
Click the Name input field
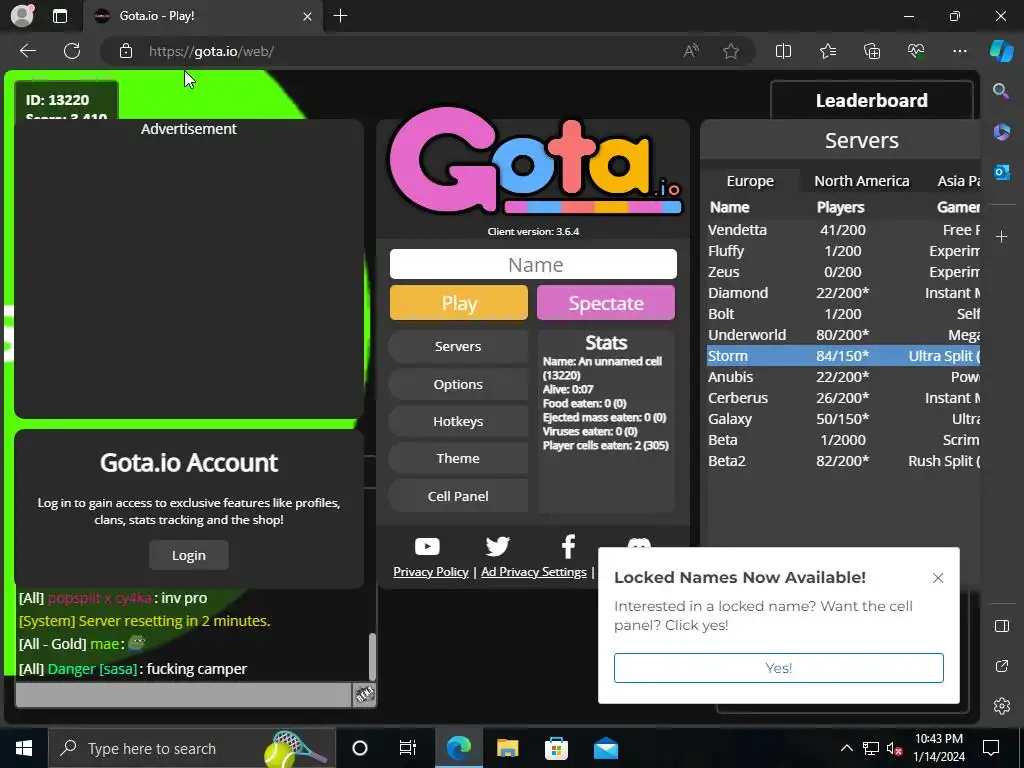coord(533,264)
